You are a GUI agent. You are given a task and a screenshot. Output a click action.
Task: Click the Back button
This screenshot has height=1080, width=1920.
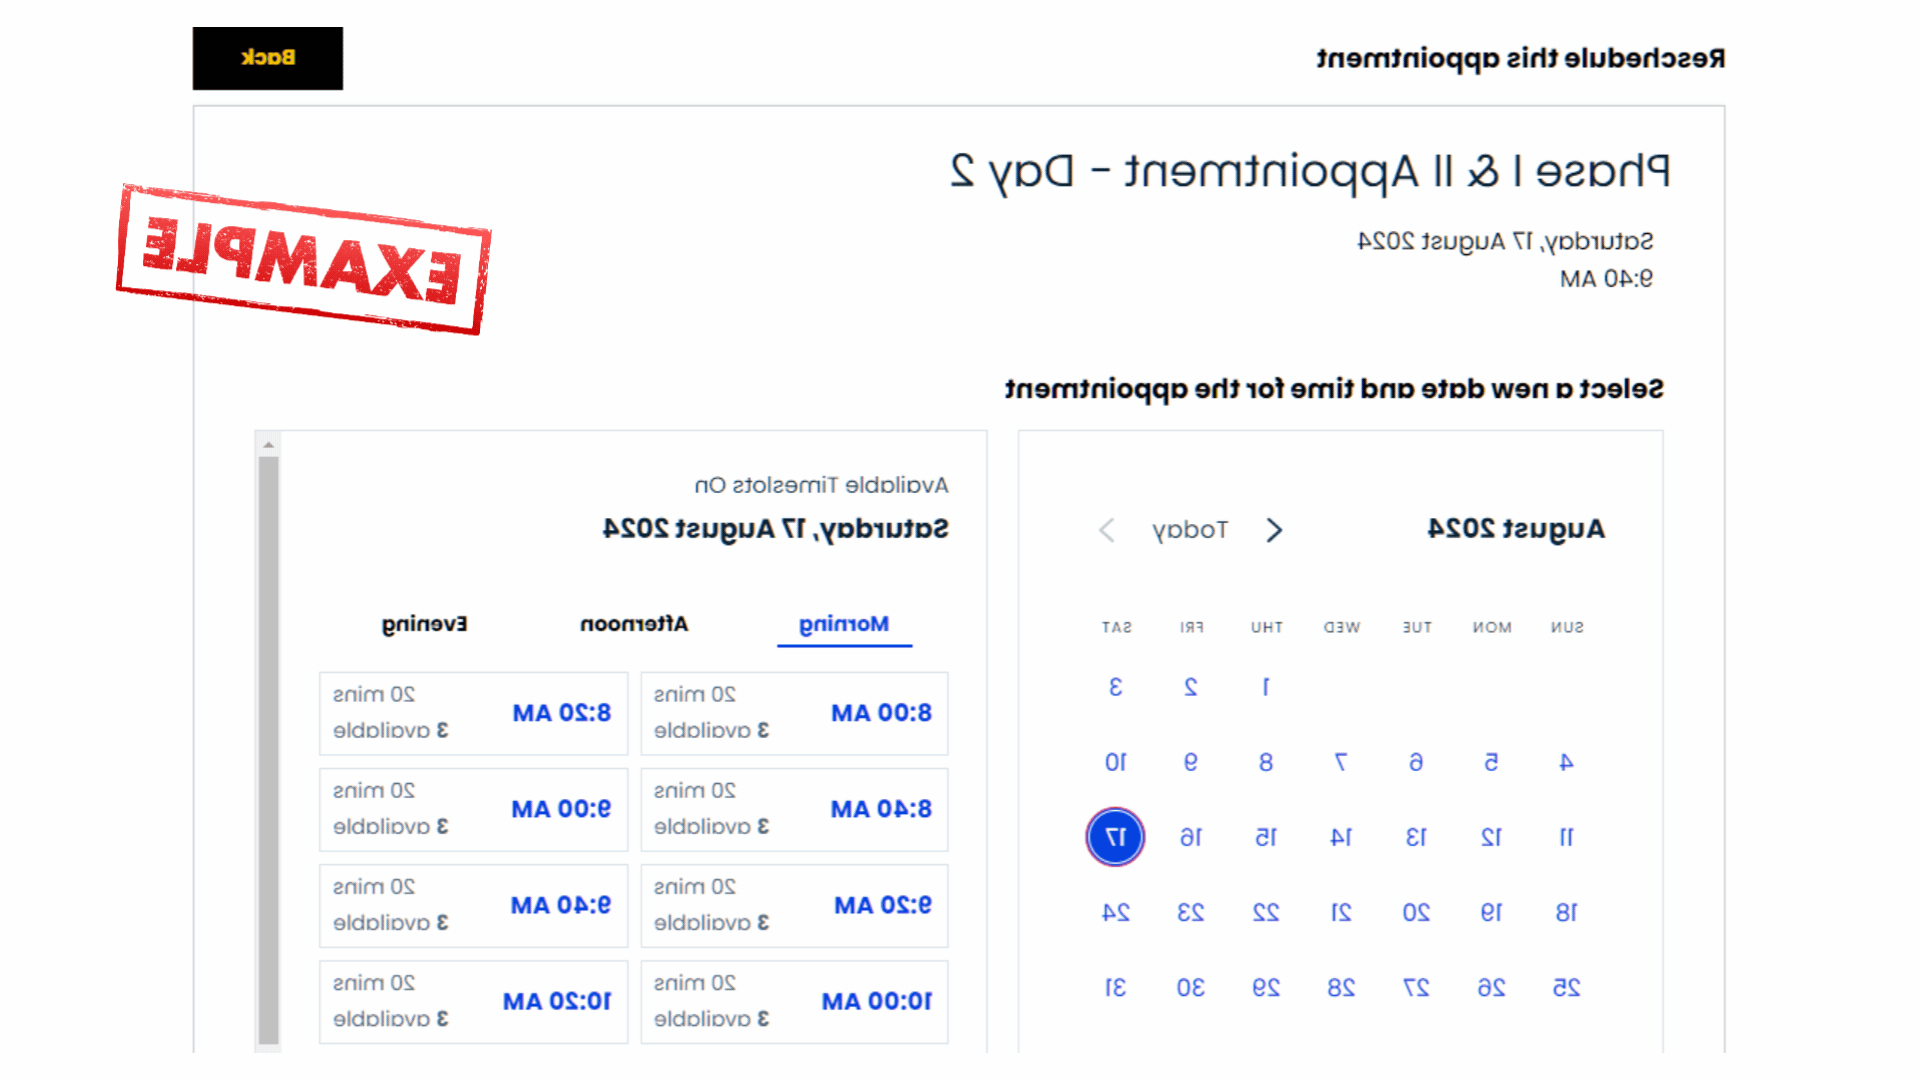click(268, 58)
